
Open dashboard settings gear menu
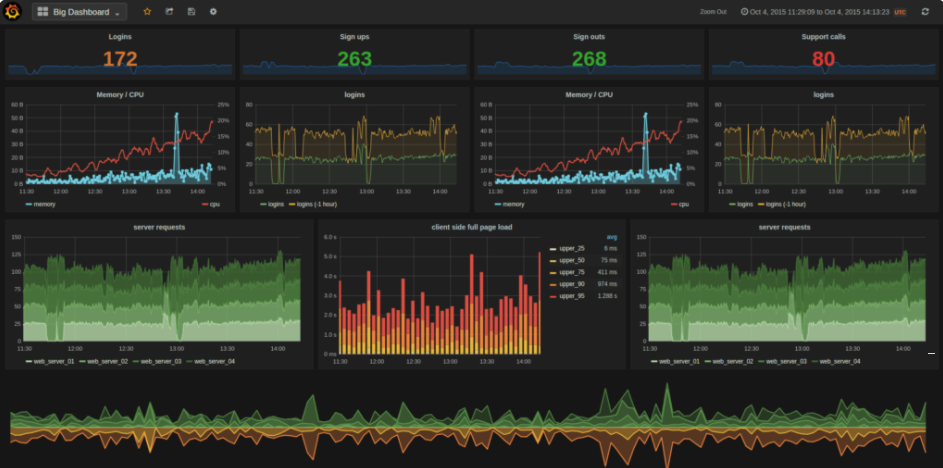213,12
